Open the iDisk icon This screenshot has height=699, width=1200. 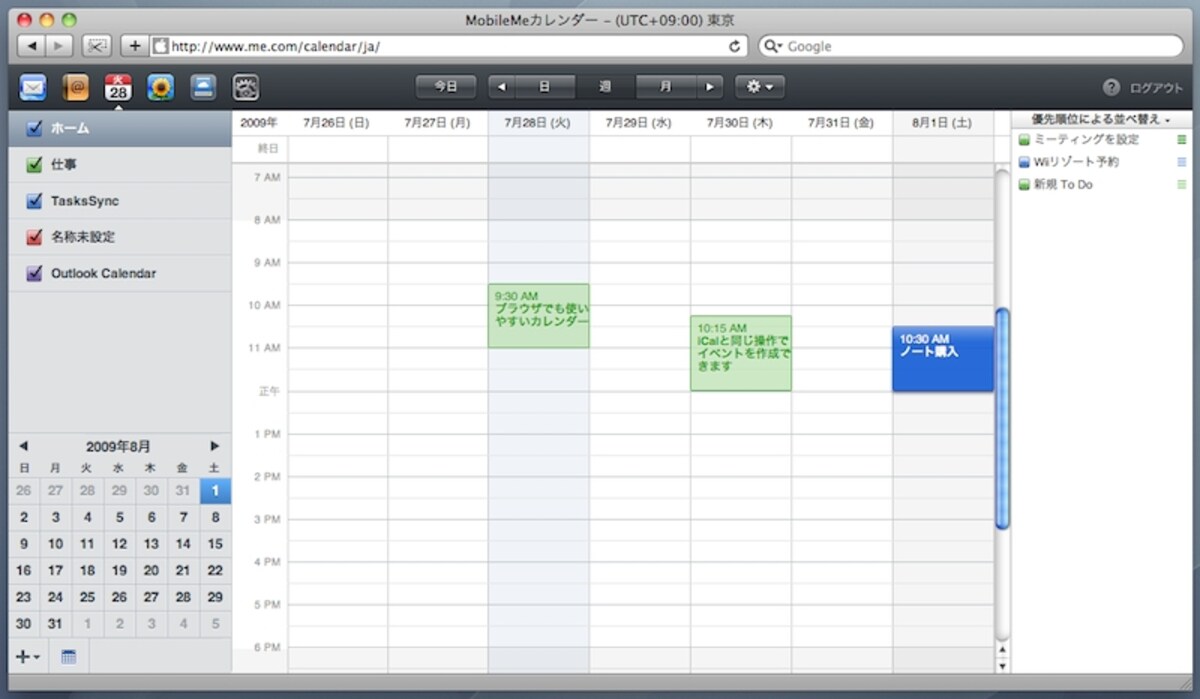tap(203, 88)
